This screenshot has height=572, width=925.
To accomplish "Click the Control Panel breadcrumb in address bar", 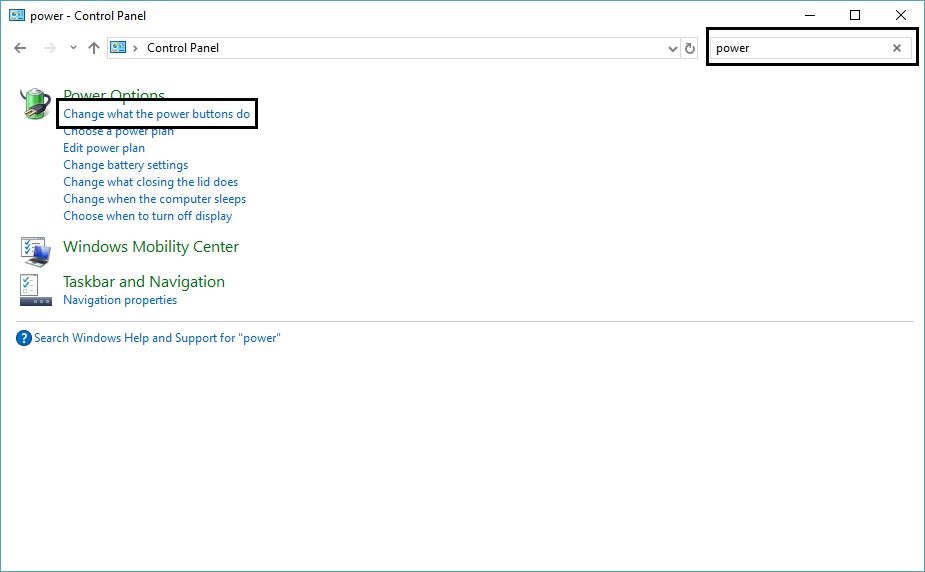I will point(183,48).
